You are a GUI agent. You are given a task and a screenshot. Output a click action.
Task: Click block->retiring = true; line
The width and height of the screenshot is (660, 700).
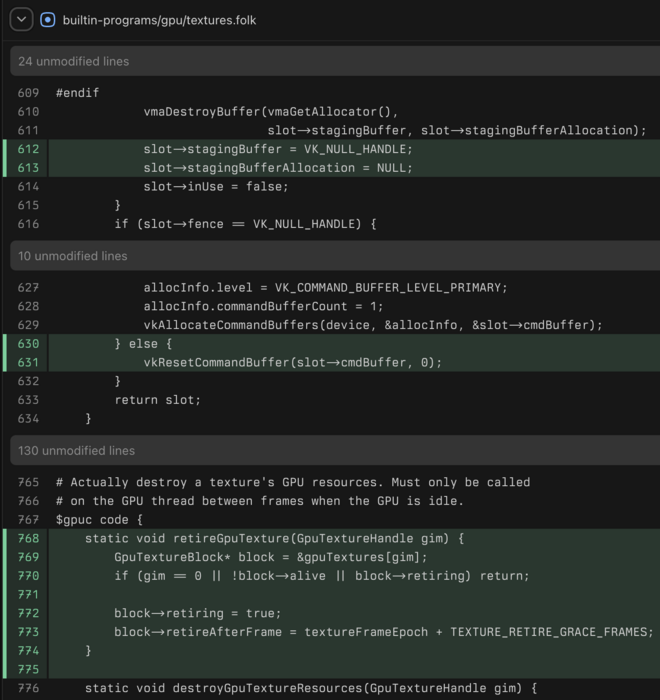(198, 613)
